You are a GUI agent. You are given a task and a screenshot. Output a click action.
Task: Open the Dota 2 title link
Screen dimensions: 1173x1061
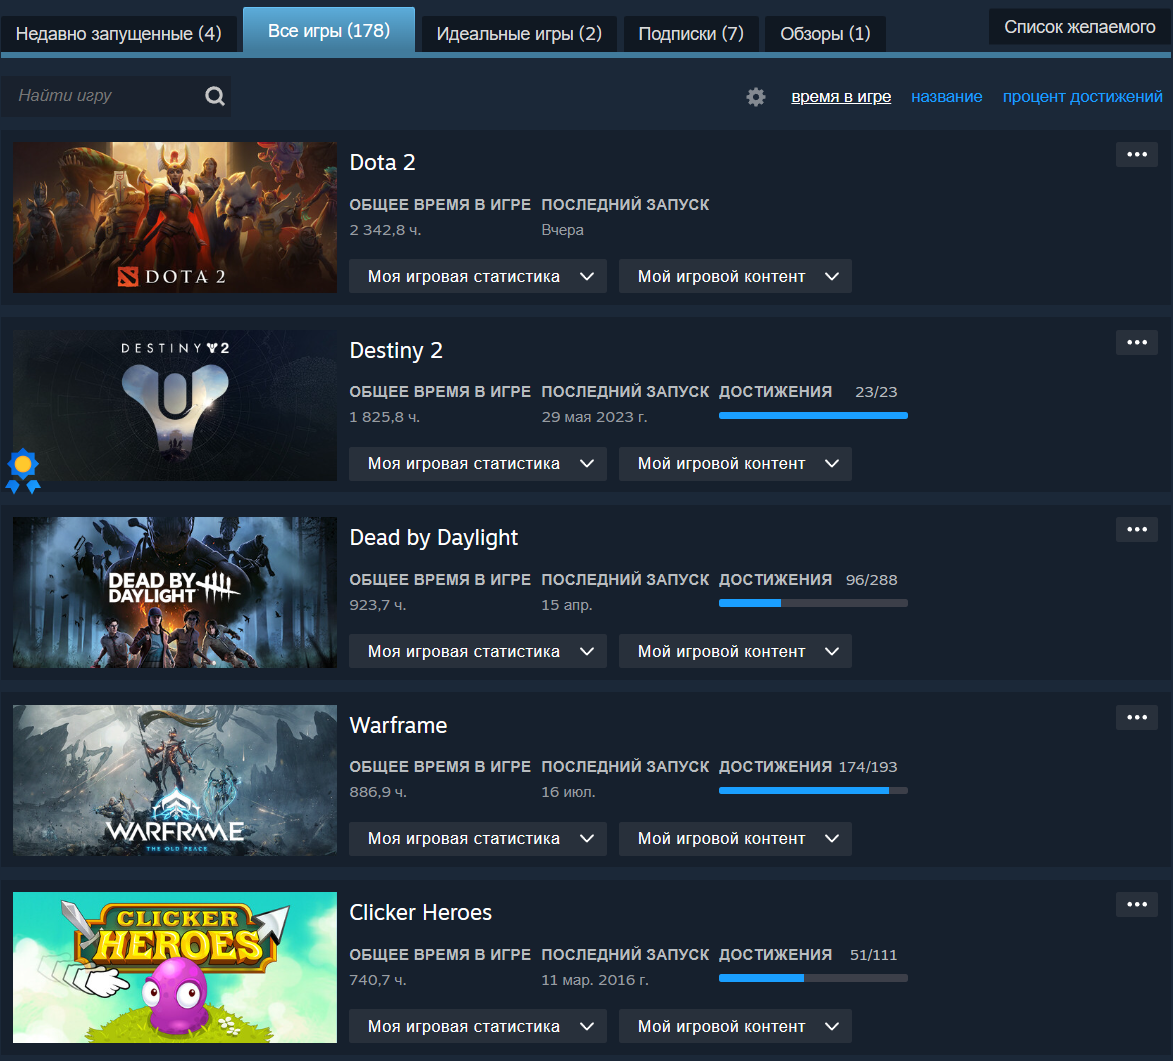click(382, 162)
